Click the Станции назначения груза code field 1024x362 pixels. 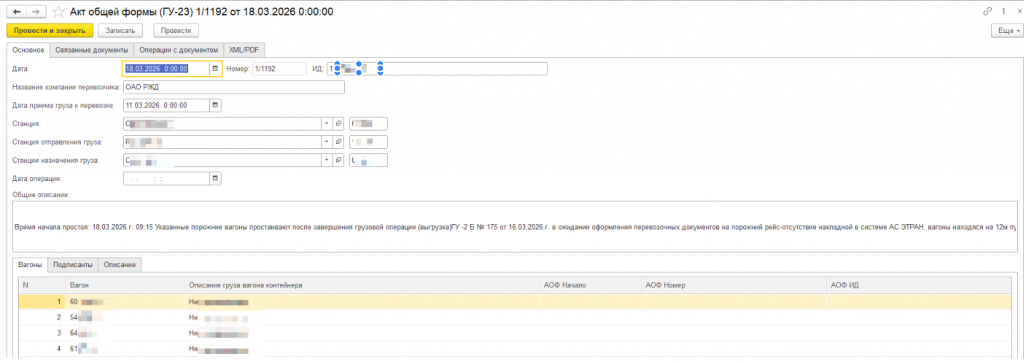coord(368,160)
